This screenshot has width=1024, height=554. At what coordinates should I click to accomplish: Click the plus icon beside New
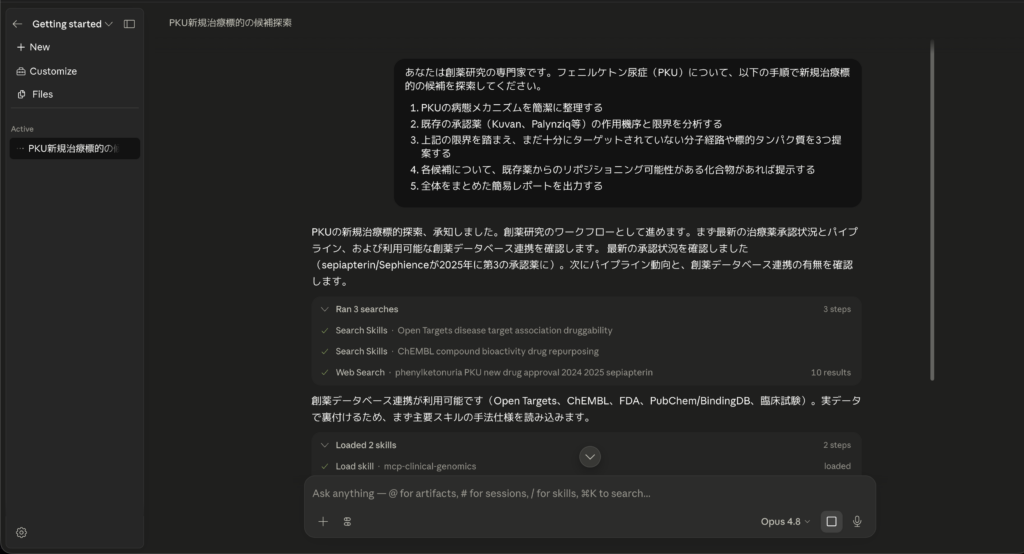(21, 47)
